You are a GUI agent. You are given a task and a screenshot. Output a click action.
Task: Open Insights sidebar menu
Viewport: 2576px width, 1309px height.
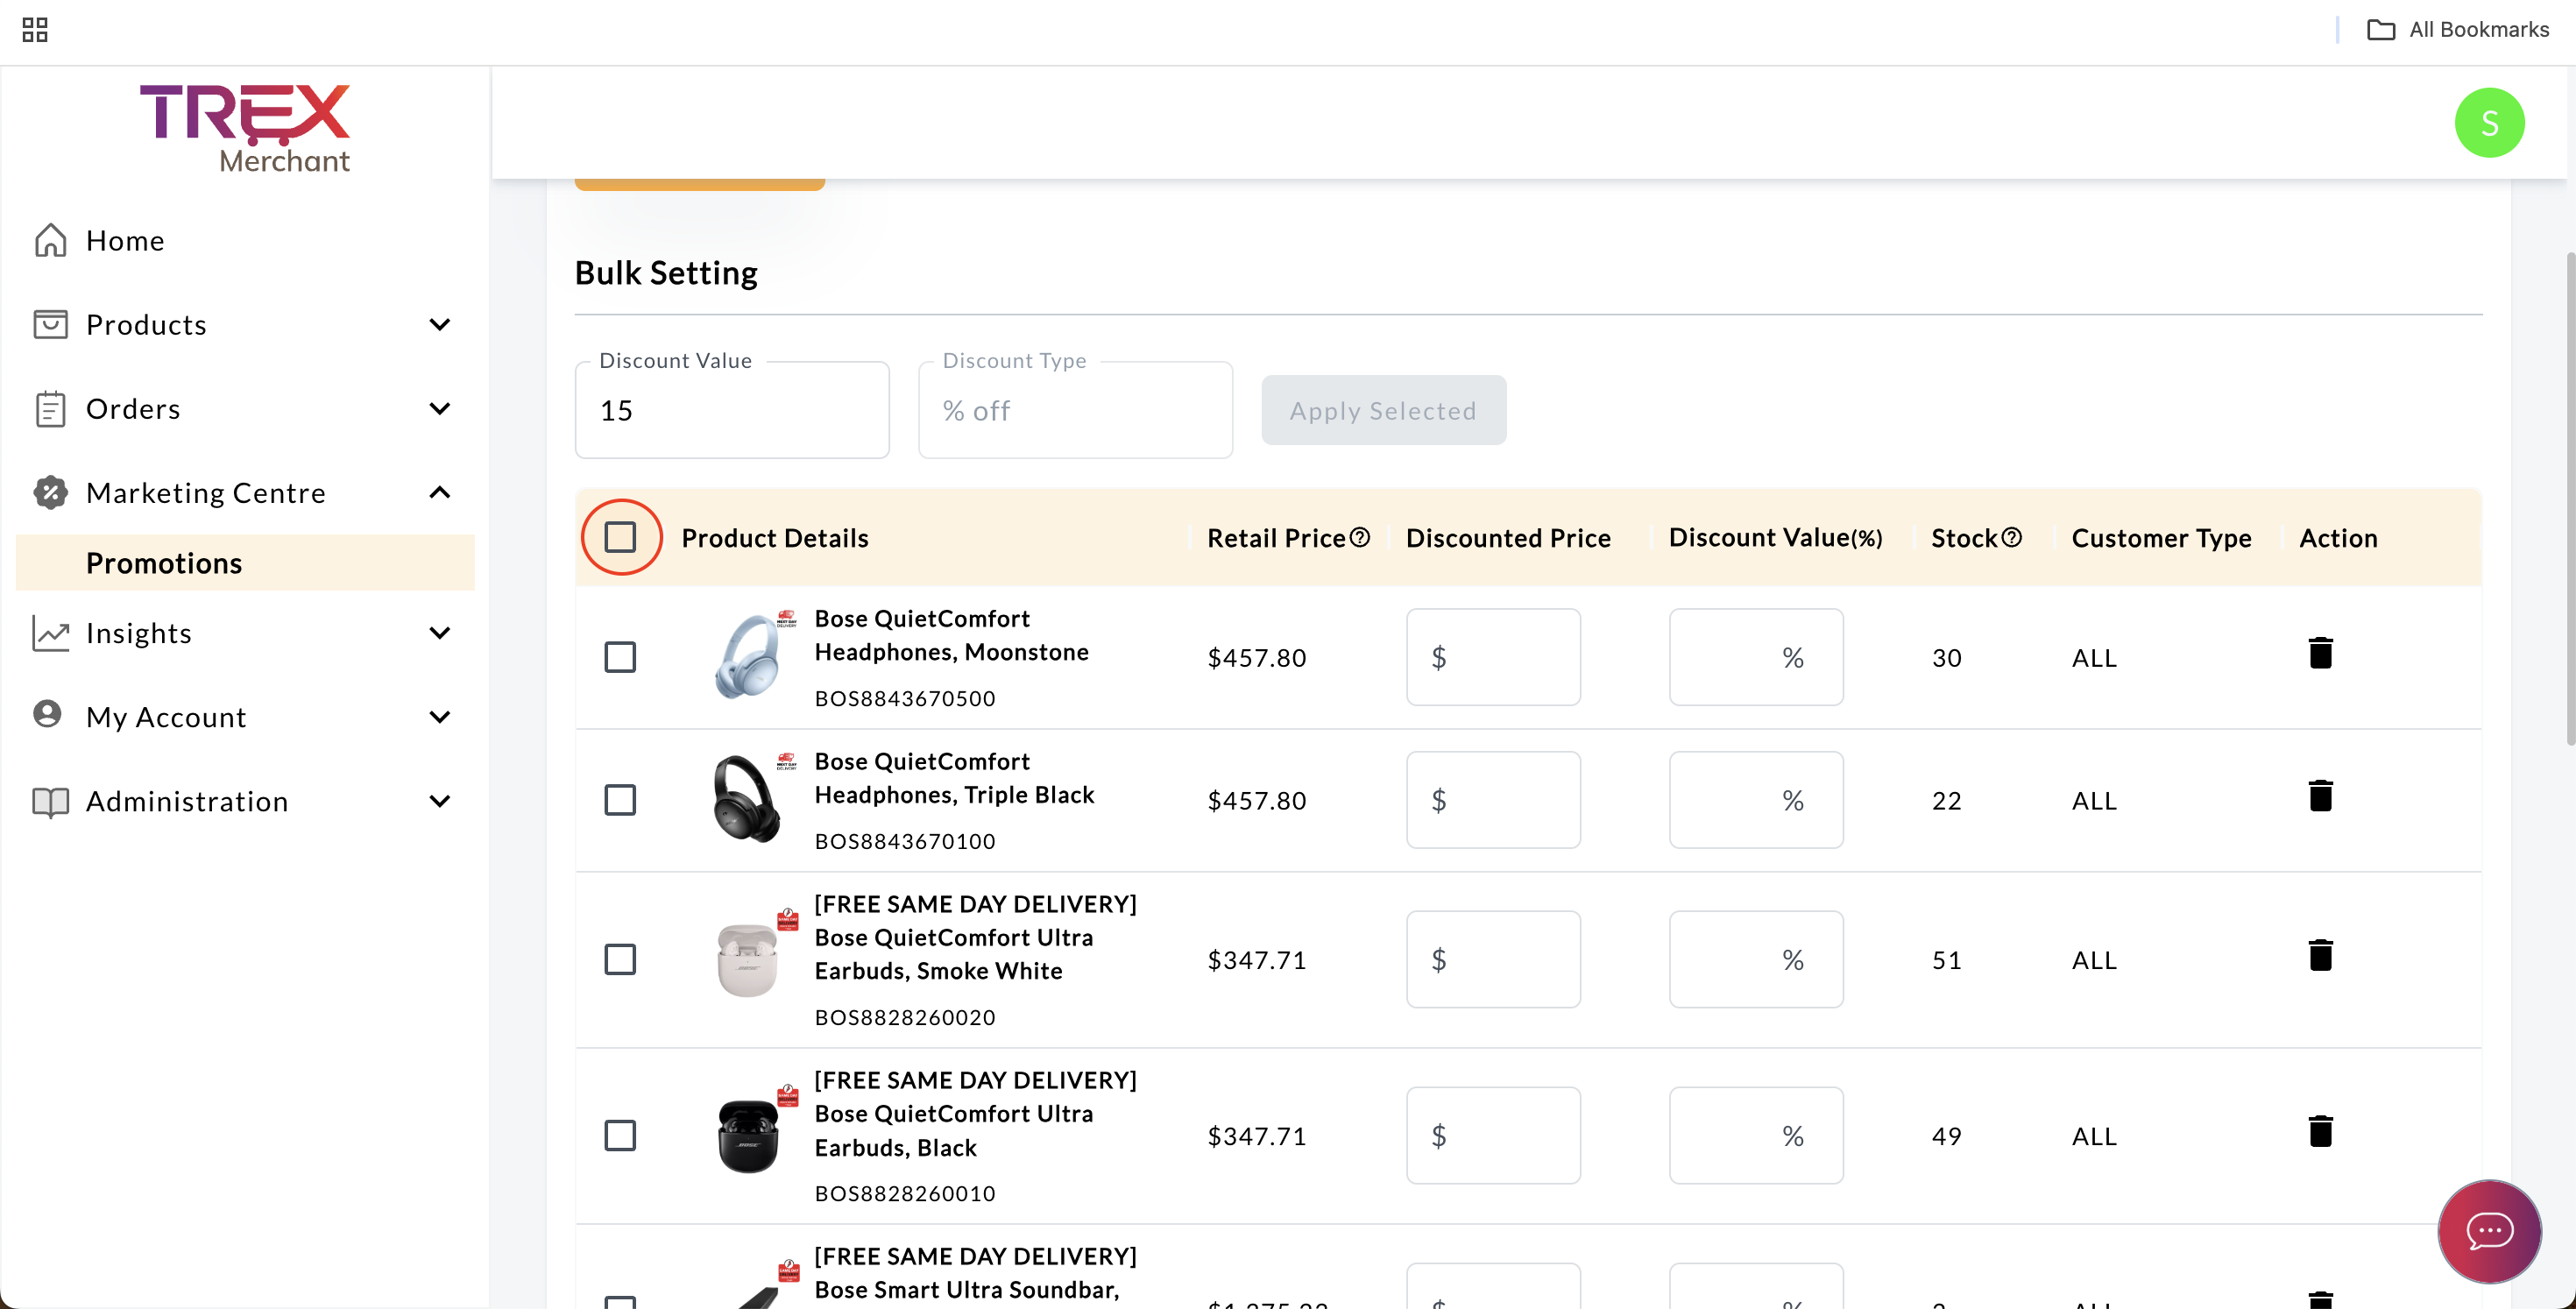245,633
